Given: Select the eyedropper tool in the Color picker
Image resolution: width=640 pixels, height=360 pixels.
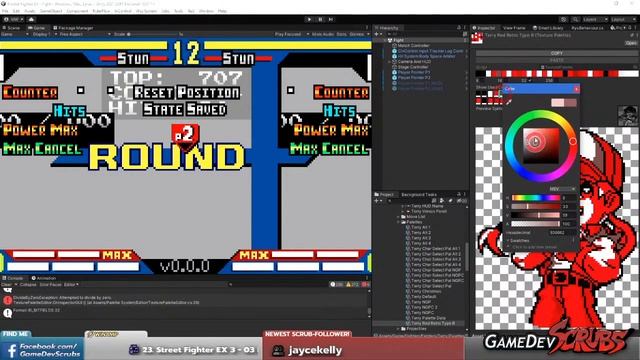Looking at the screenshot, I should click(509, 102).
